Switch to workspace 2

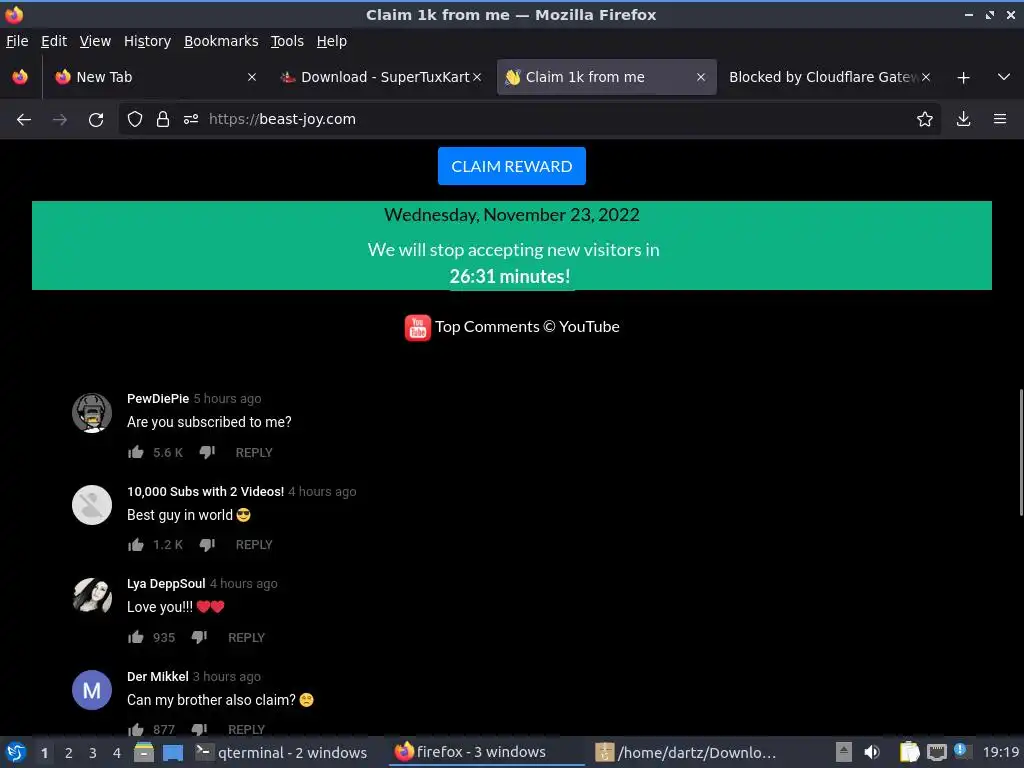68,753
